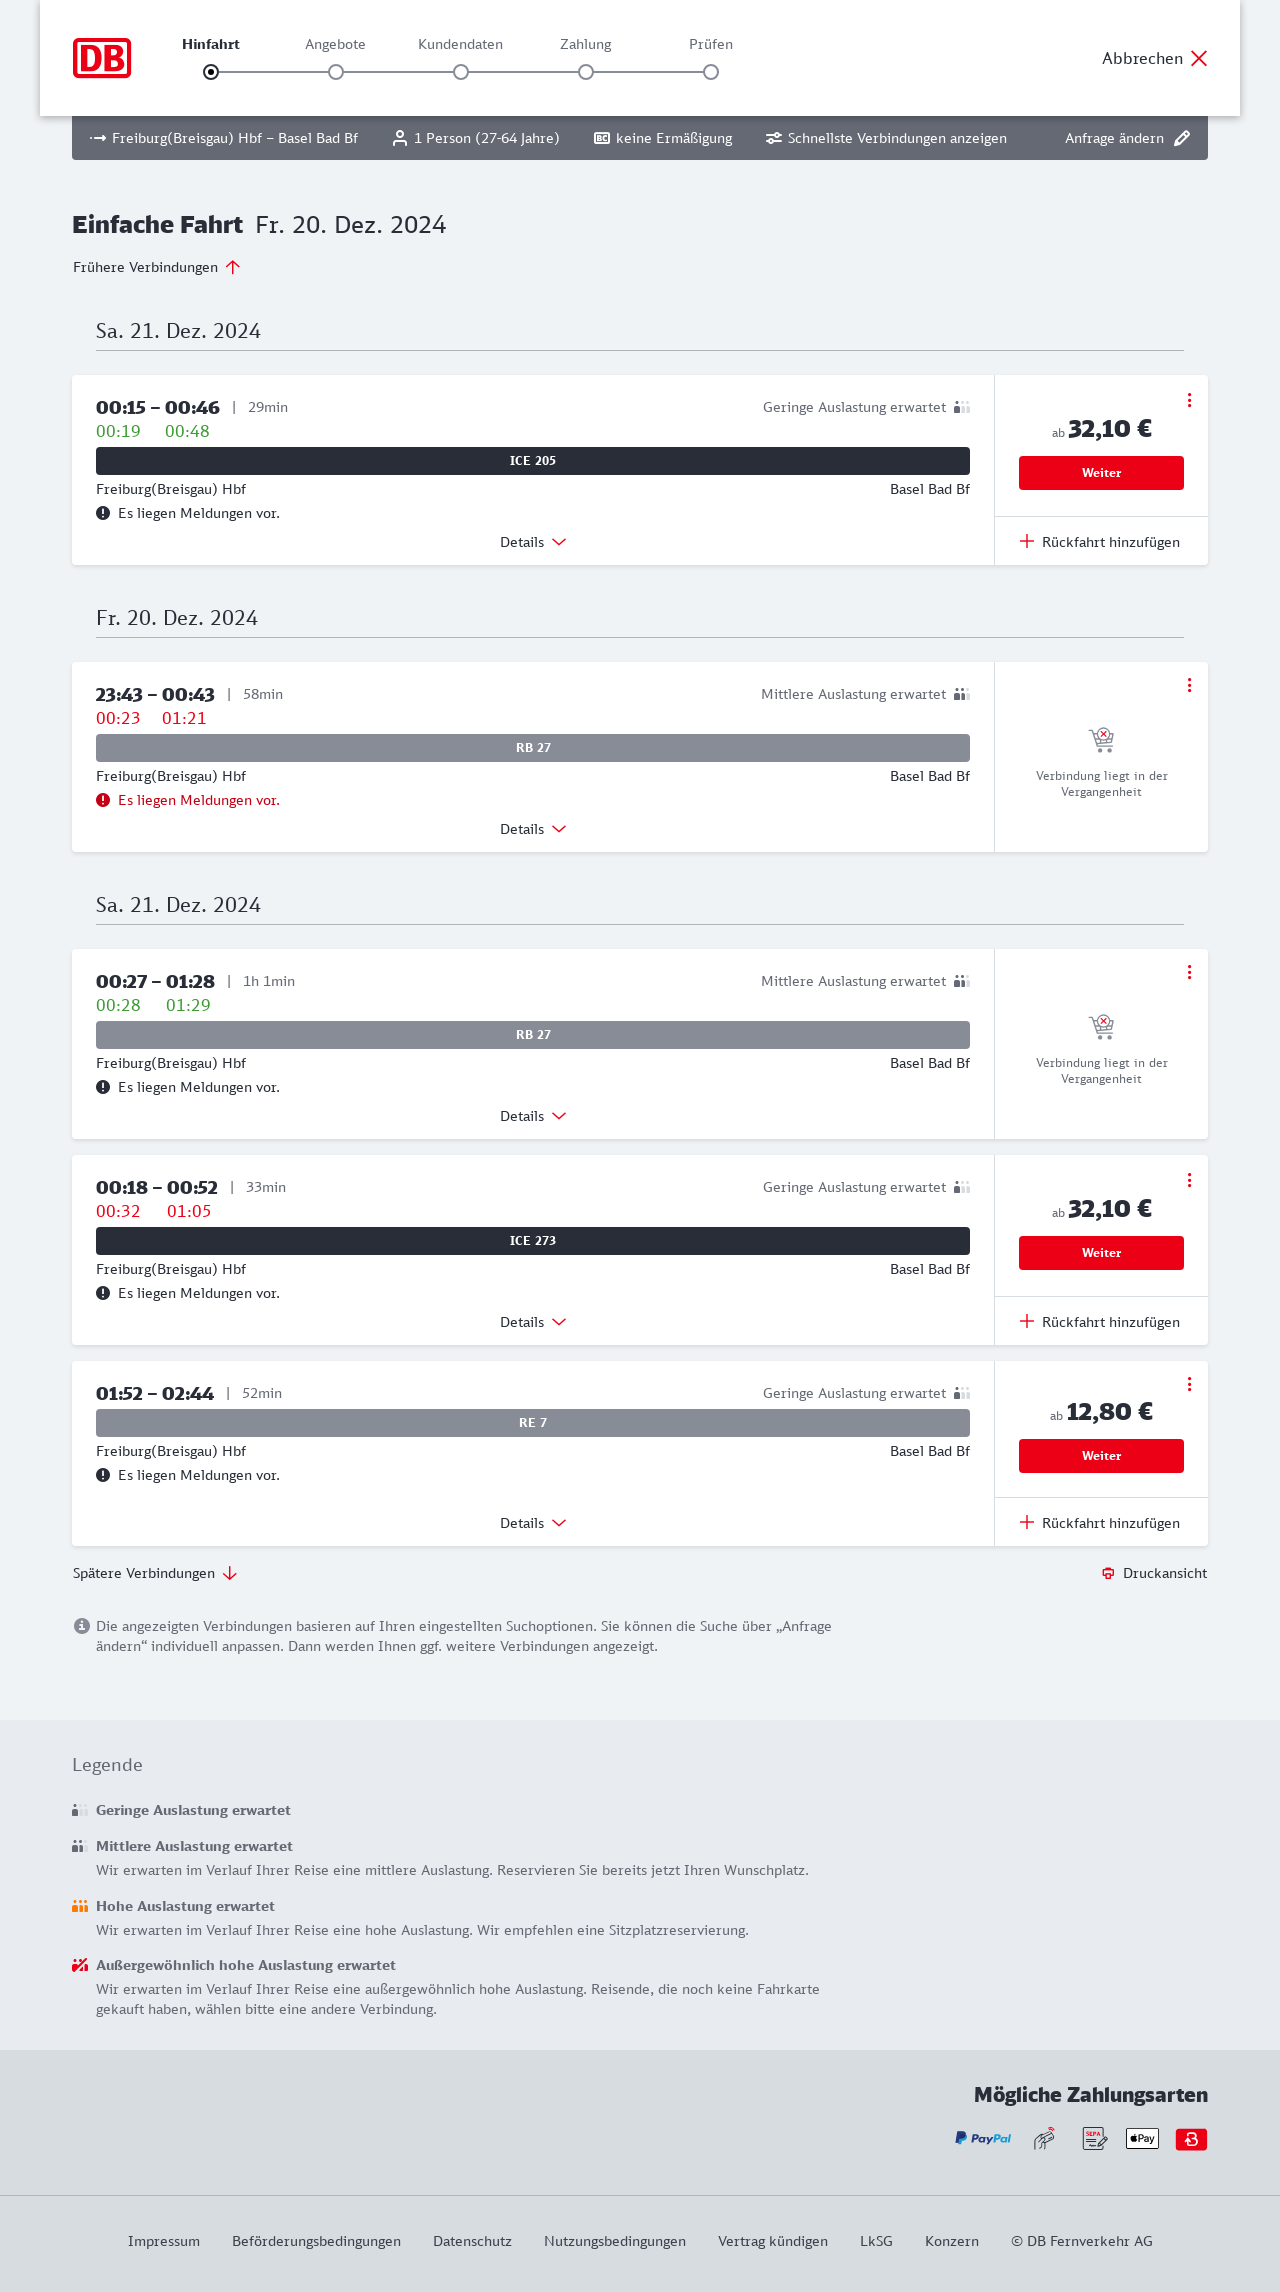Click the PayPal payment icon
This screenshot has height=2292, width=1280.
point(983,2138)
